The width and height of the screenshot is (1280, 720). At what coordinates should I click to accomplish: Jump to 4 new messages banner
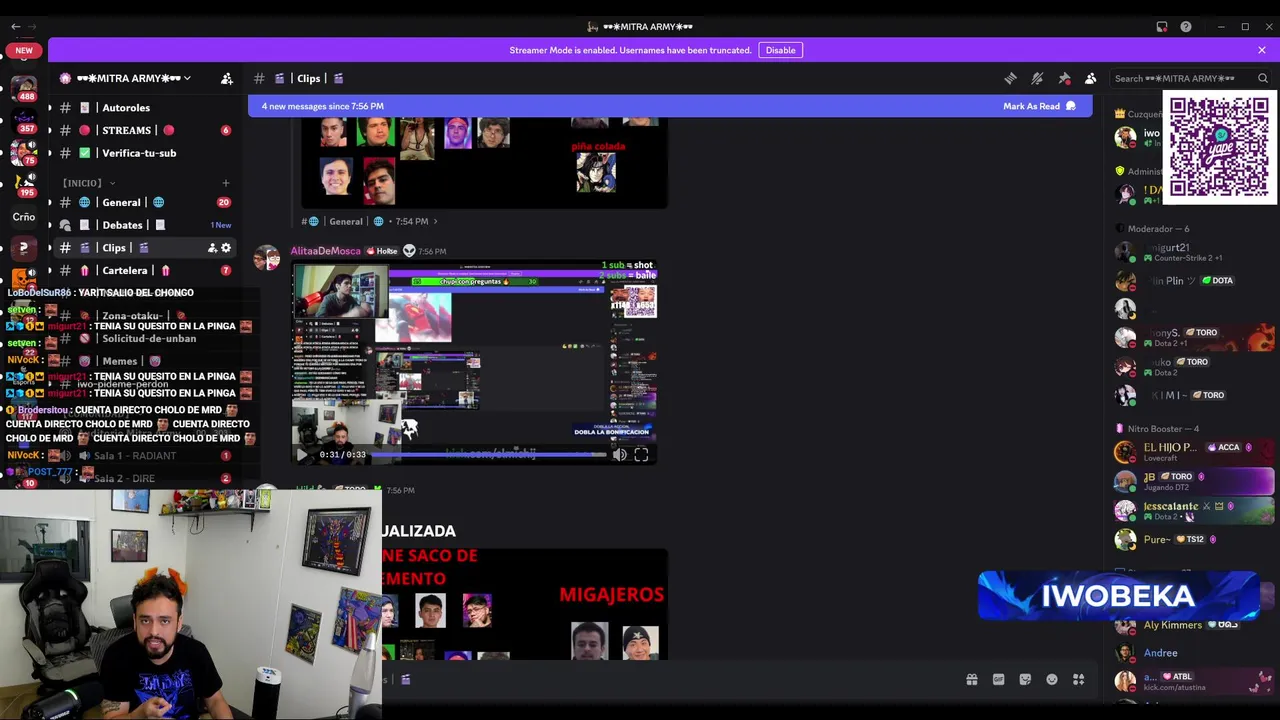coord(670,106)
